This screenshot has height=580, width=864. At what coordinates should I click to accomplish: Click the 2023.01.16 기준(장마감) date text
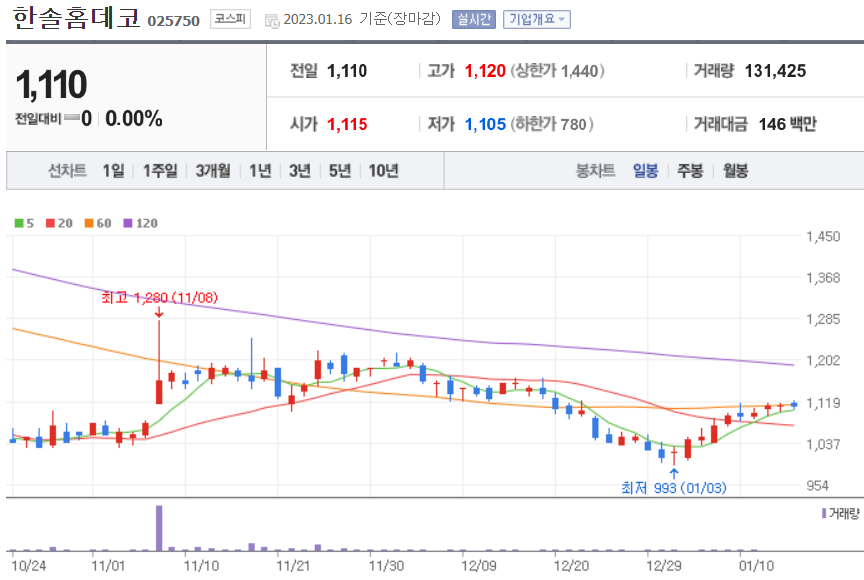pos(362,19)
